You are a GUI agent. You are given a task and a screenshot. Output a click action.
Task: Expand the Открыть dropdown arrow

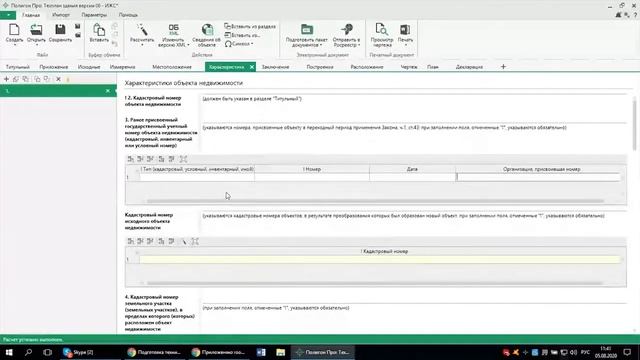pyautogui.click(x=37, y=45)
